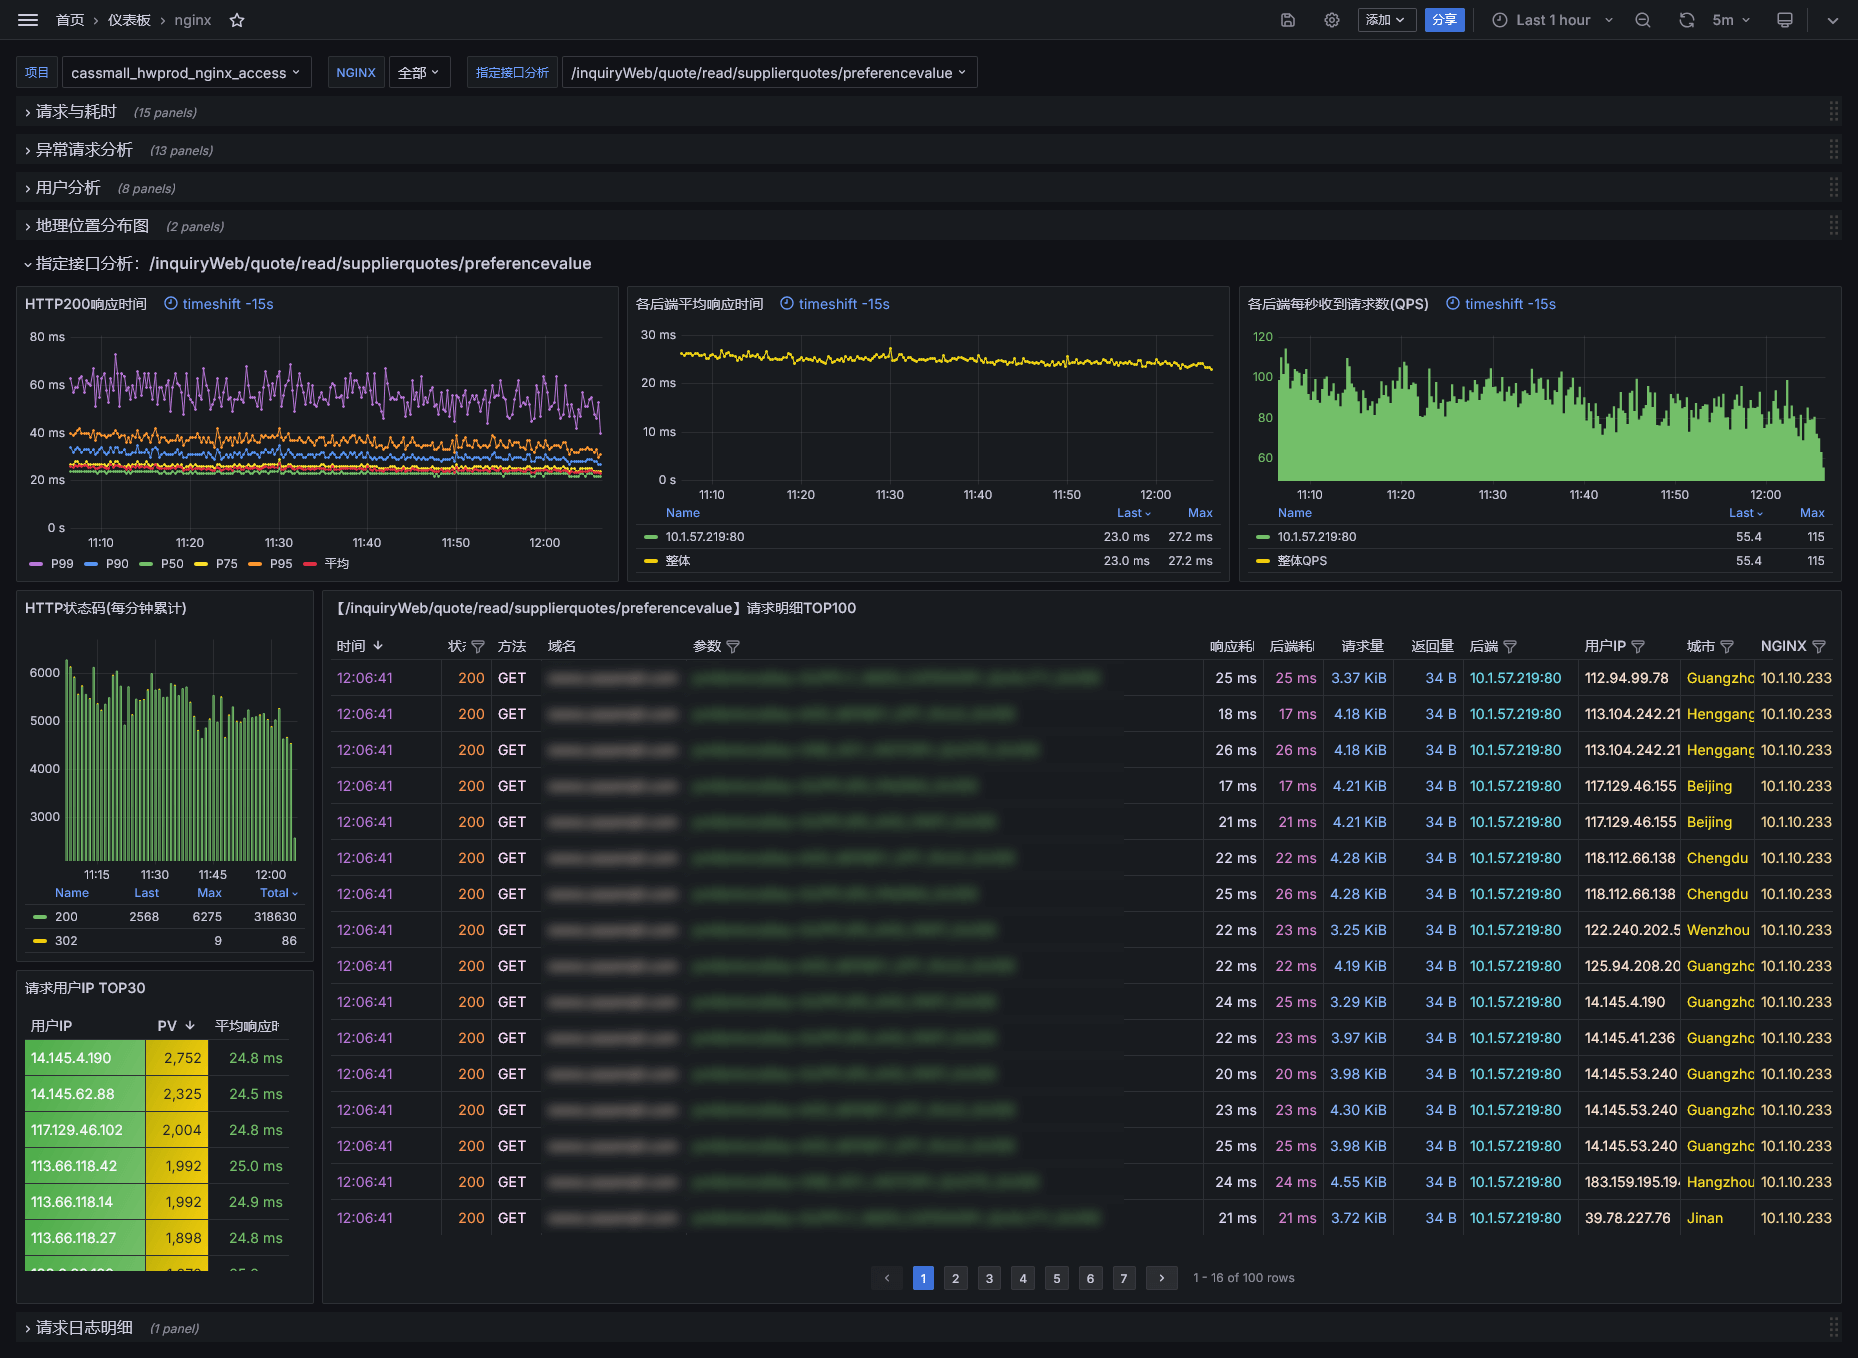Go to page 3 of the table

point(989,1278)
